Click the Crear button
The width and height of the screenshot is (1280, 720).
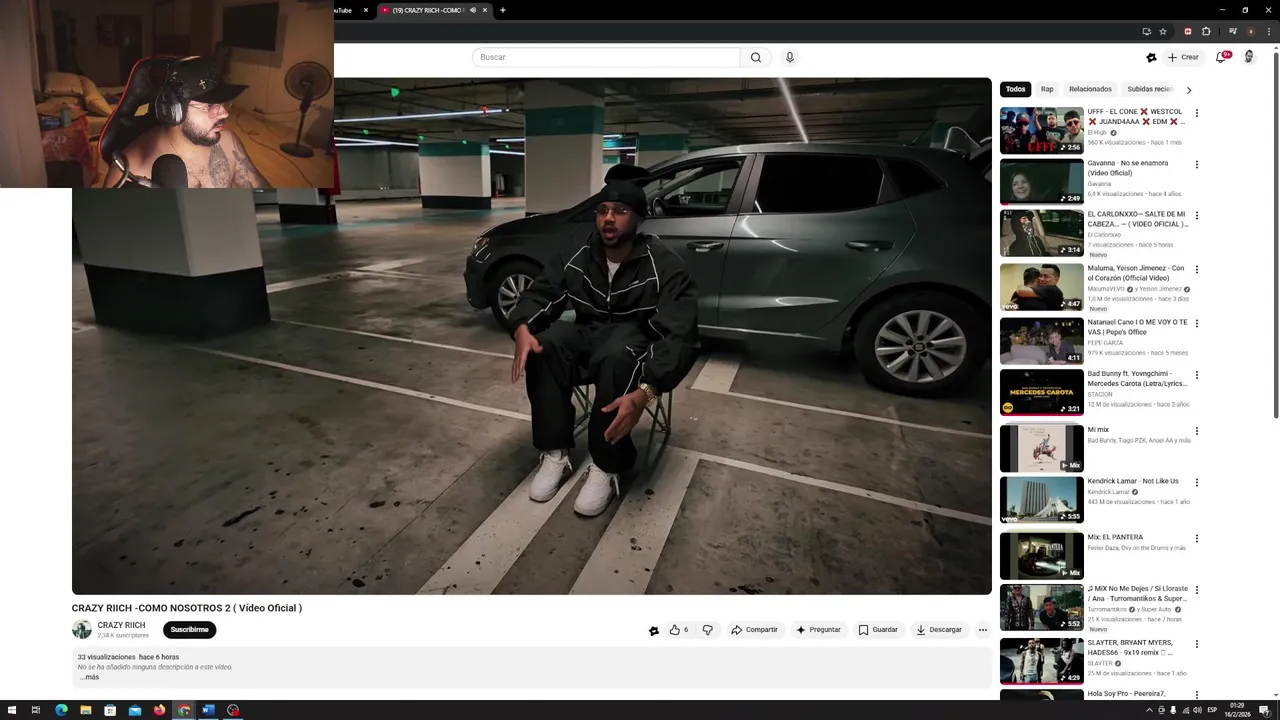(x=1183, y=57)
